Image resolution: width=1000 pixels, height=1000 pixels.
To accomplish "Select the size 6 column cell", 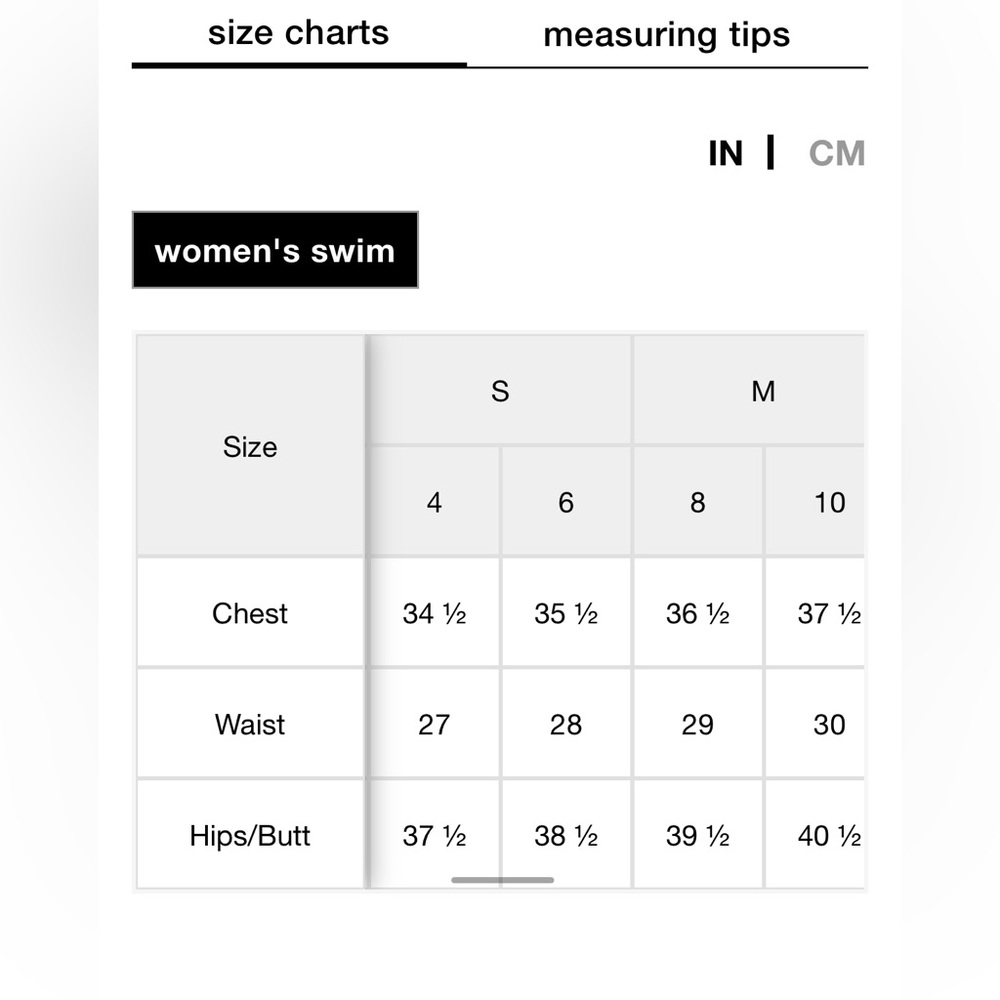I will (x=566, y=502).
